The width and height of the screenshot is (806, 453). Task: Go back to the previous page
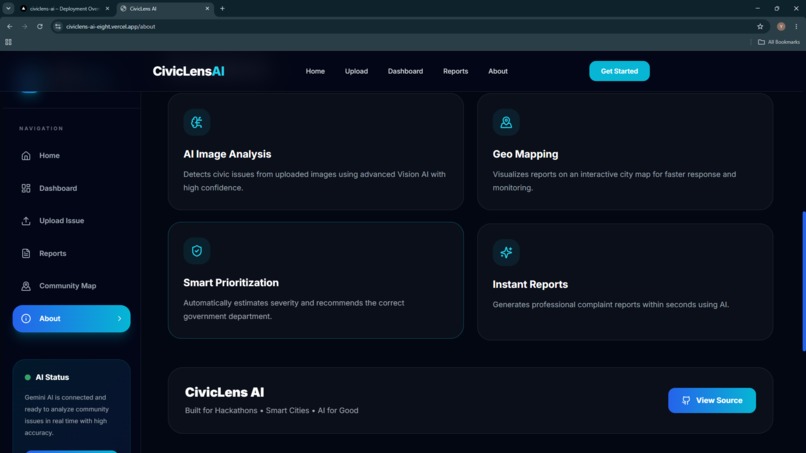tap(10, 27)
